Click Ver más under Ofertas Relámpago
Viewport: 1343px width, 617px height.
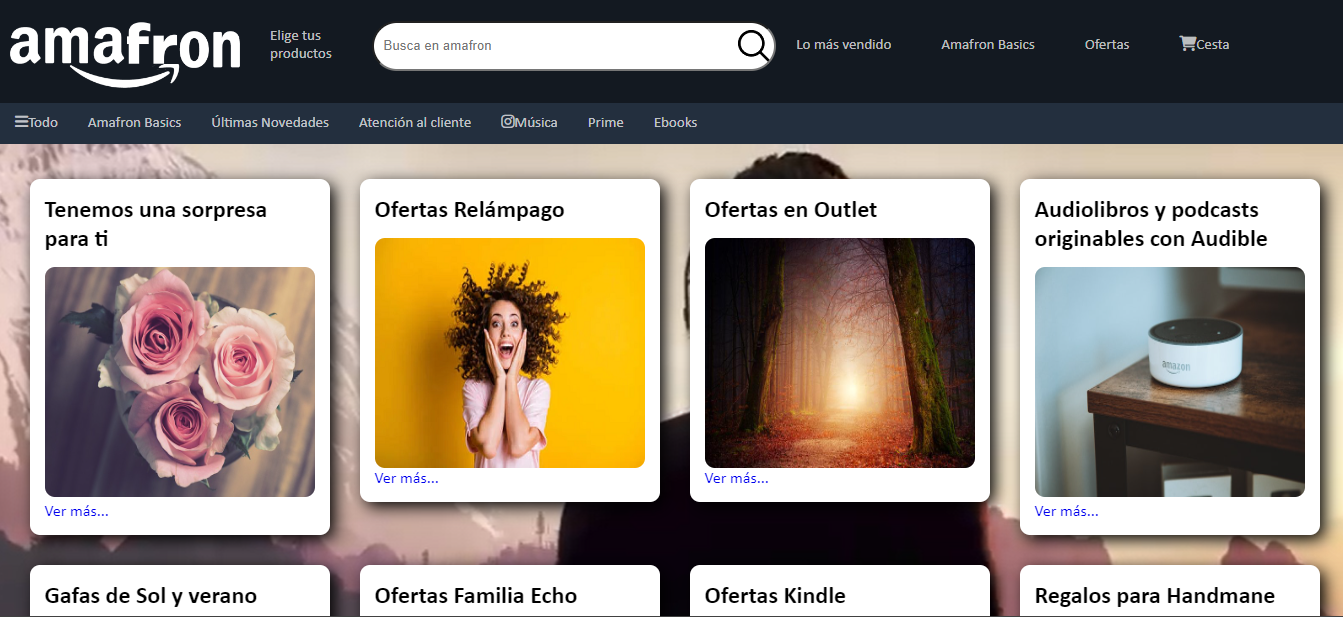pos(406,478)
